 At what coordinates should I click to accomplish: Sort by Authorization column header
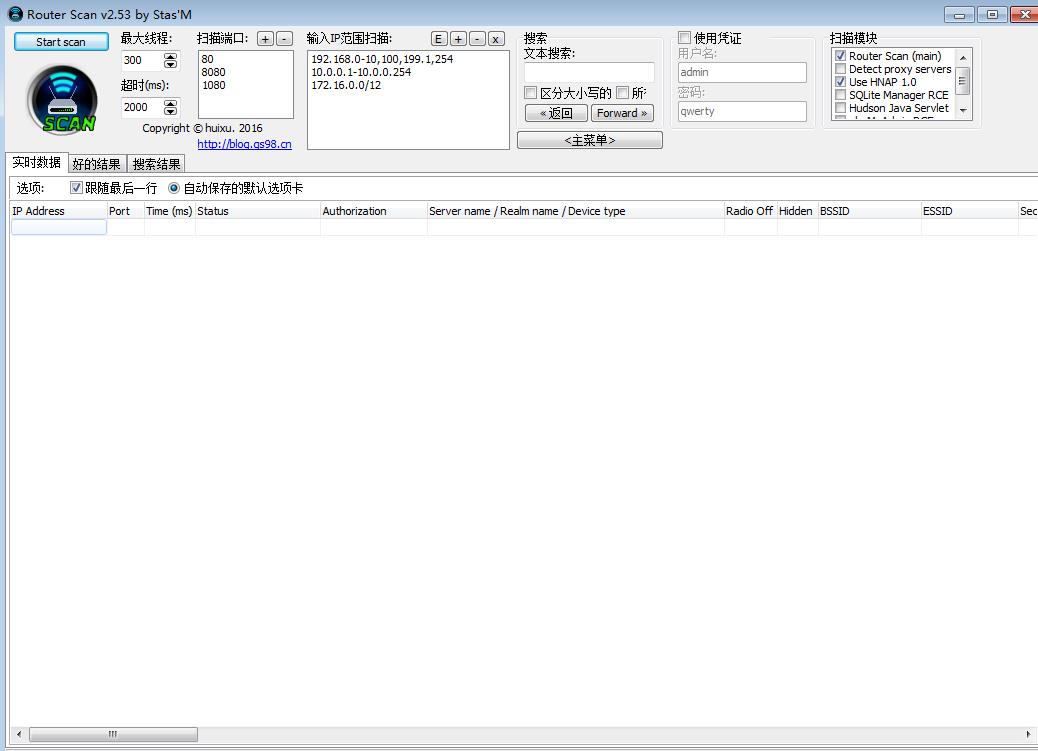pyautogui.click(x=373, y=211)
